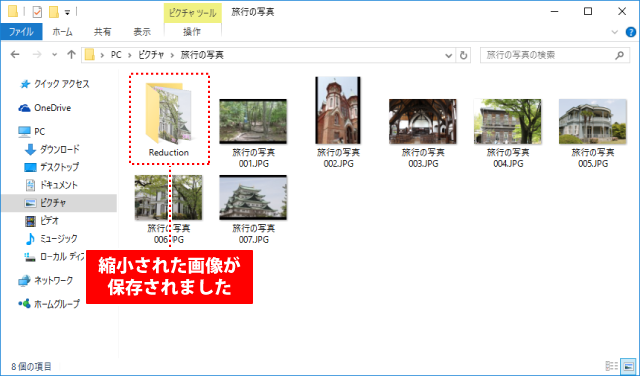Image resolution: width=640 pixels, height=376 pixels.
Task: Select thumbnail 旅行の写真 003.JPG
Action: 423,121
